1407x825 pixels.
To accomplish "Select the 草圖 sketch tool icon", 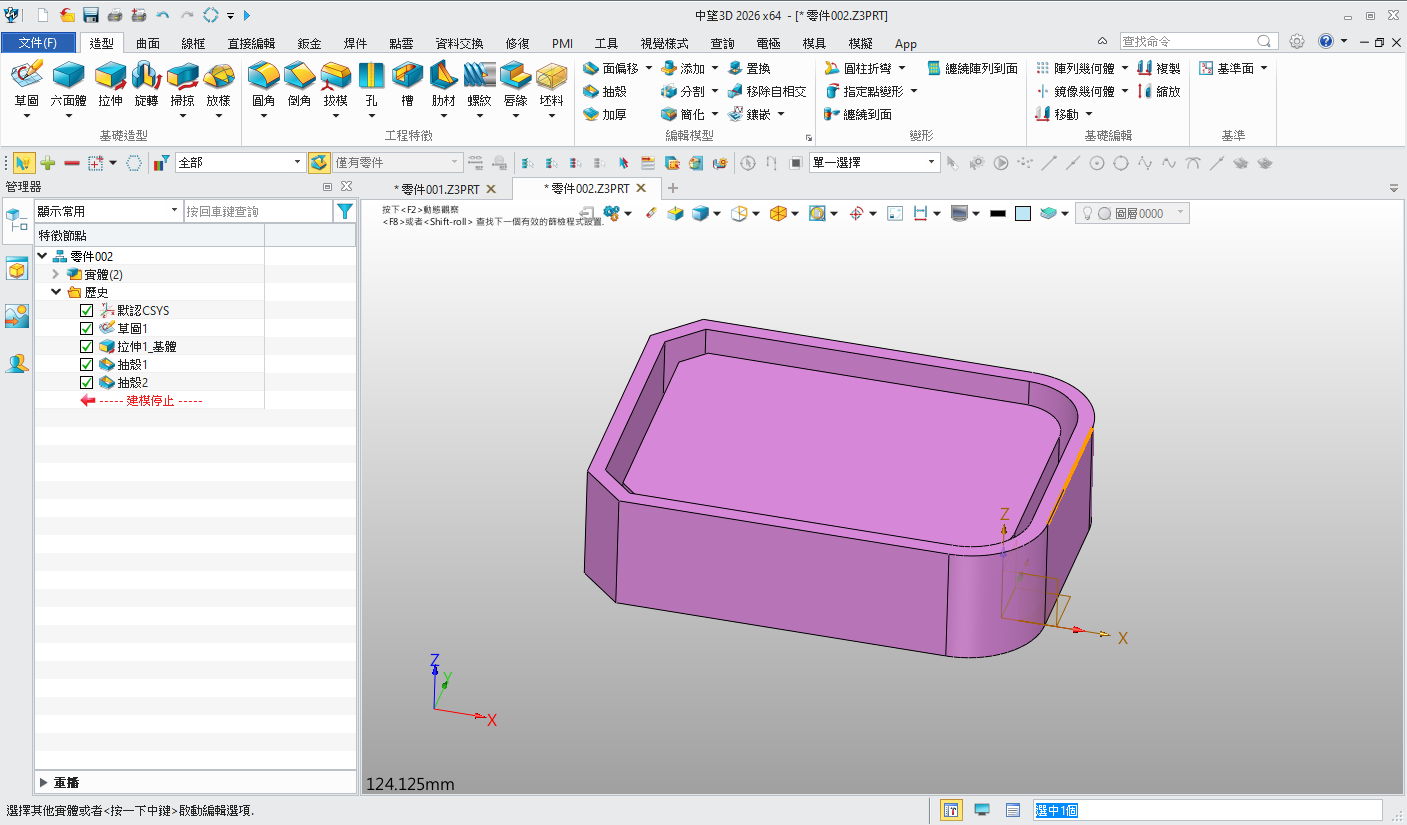I will tap(27, 75).
